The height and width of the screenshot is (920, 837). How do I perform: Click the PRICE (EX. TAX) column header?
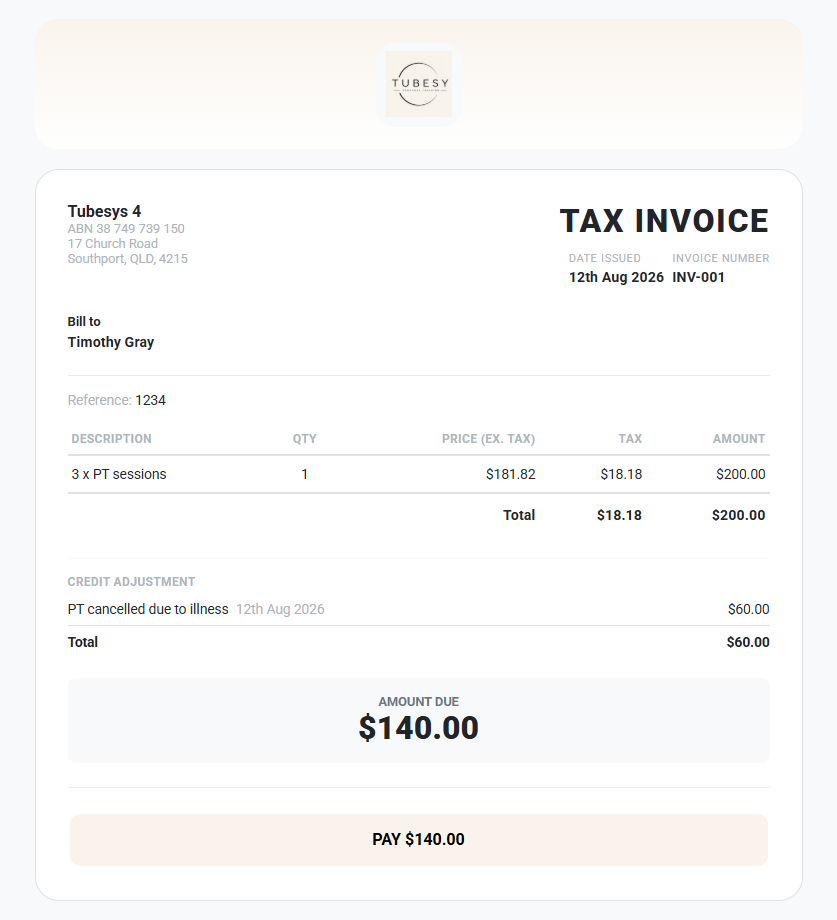point(488,439)
